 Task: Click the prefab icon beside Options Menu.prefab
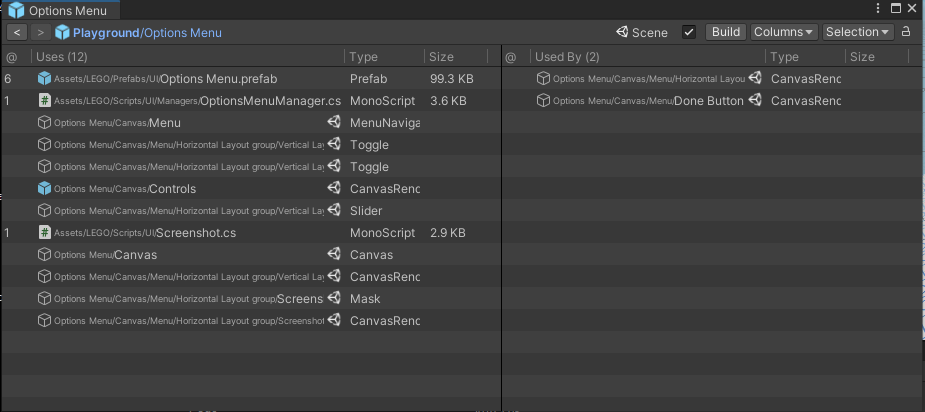point(44,78)
